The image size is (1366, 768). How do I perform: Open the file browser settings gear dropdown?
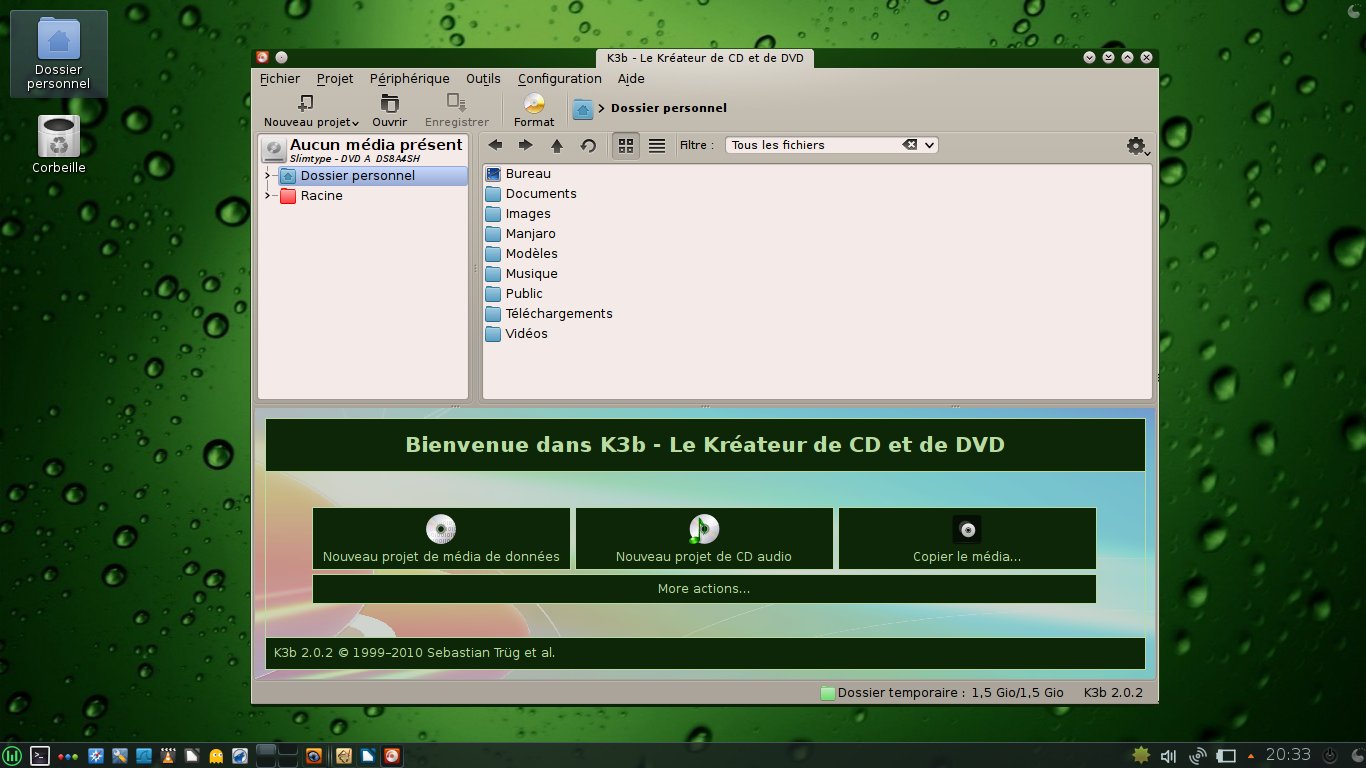click(1138, 146)
